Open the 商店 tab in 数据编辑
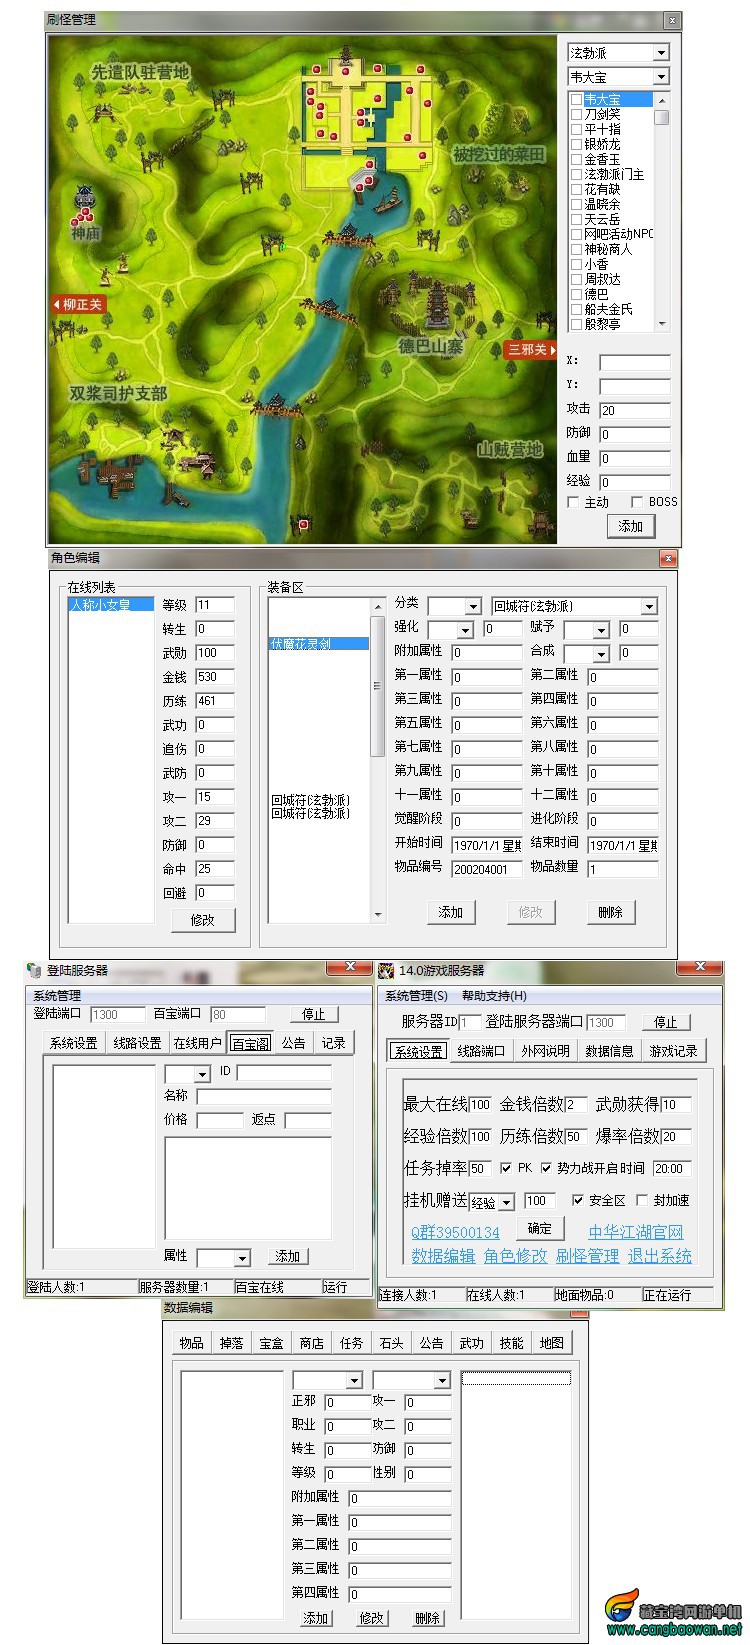 point(312,1343)
